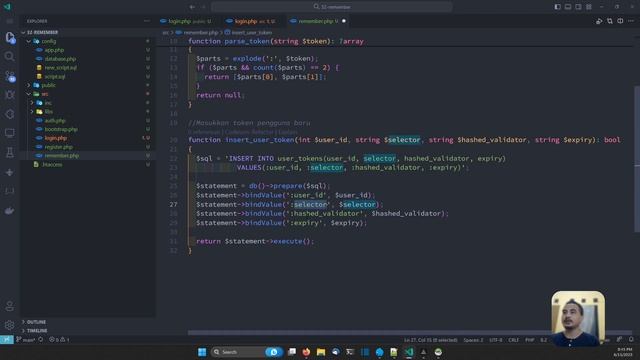The width and height of the screenshot is (640, 360).
Task: Open the Extensions view in activity bar
Action: (x=9, y=114)
